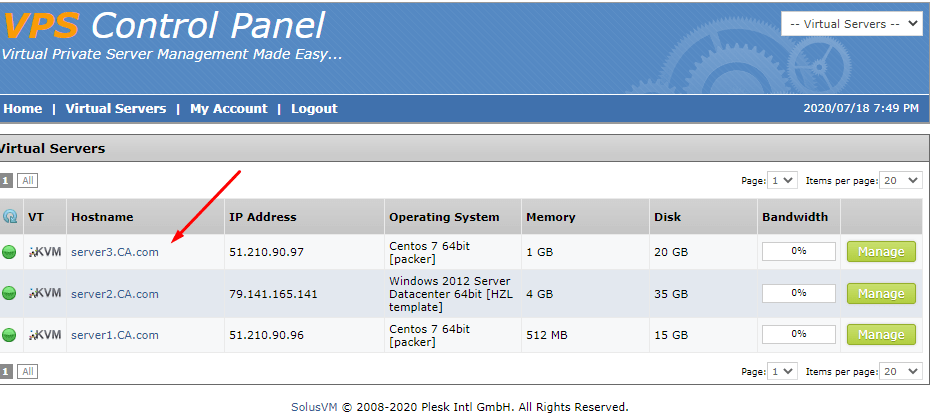The height and width of the screenshot is (419, 930).
Task: Click green status icon for server2.CA.com
Action: click(9, 293)
